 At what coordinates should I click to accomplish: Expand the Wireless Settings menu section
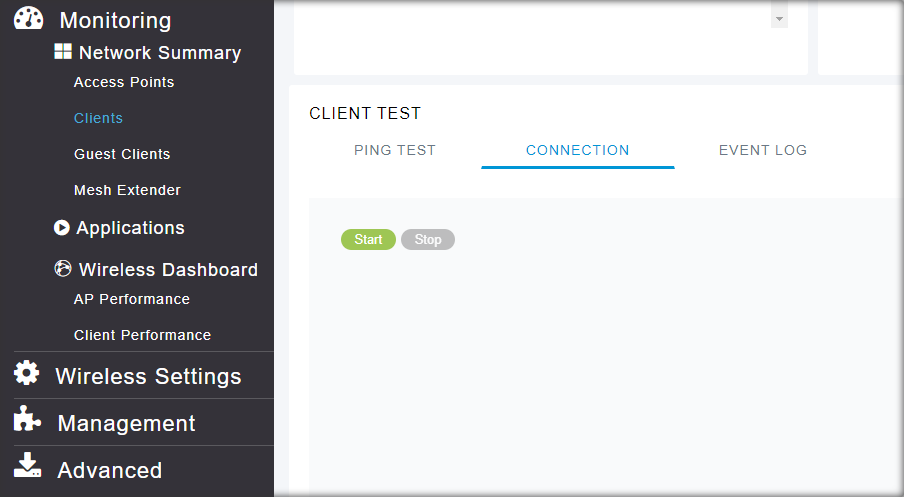pyautogui.click(x=148, y=376)
